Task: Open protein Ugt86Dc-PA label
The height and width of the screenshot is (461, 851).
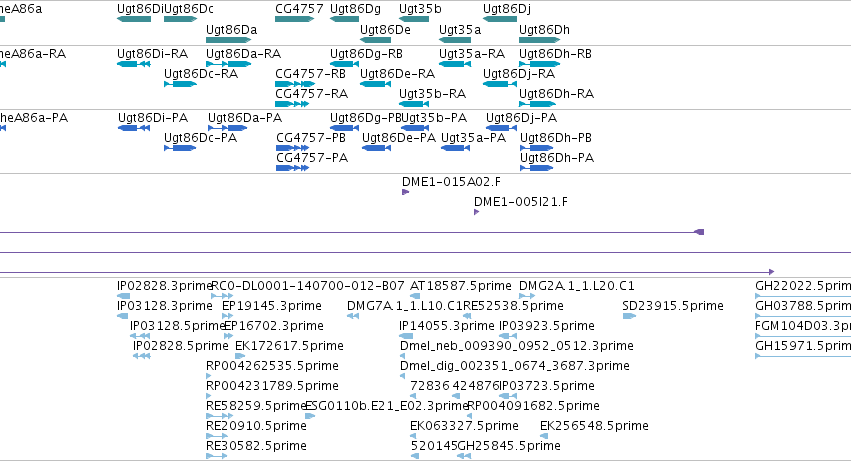Action: click(201, 137)
